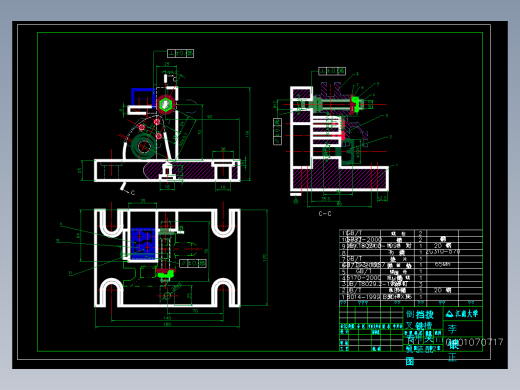The width and height of the screenshot is (520, 390).
Task: Select the Jiangnan University logo in title block
Action: click(462, 314)
